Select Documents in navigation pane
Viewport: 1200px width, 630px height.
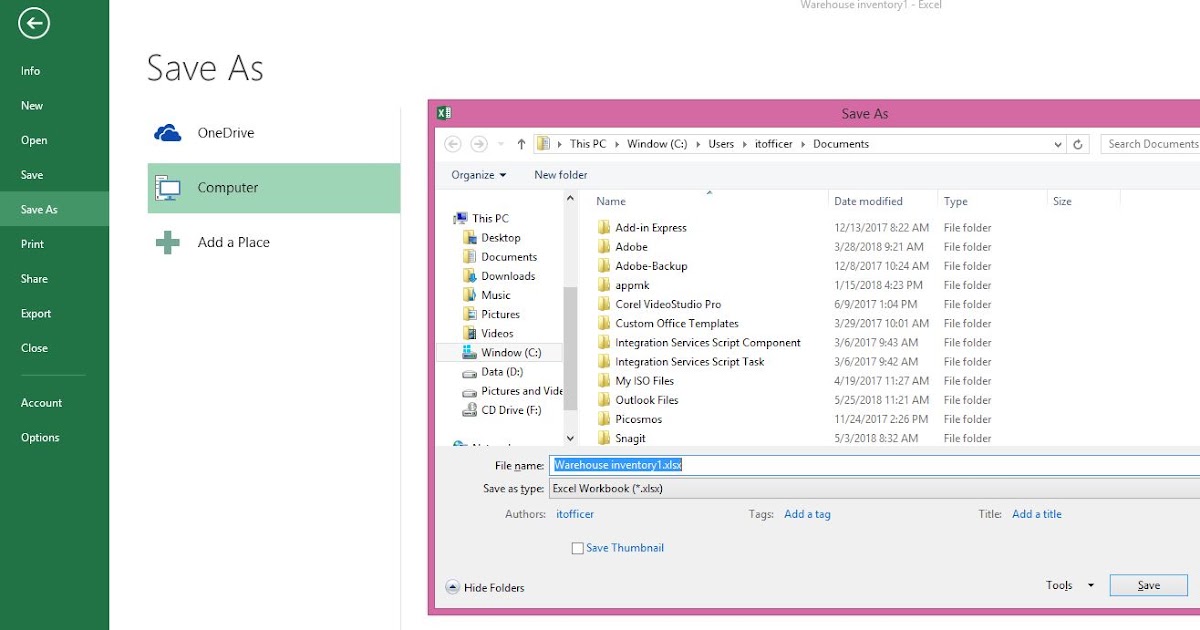(x=508, y=257)
